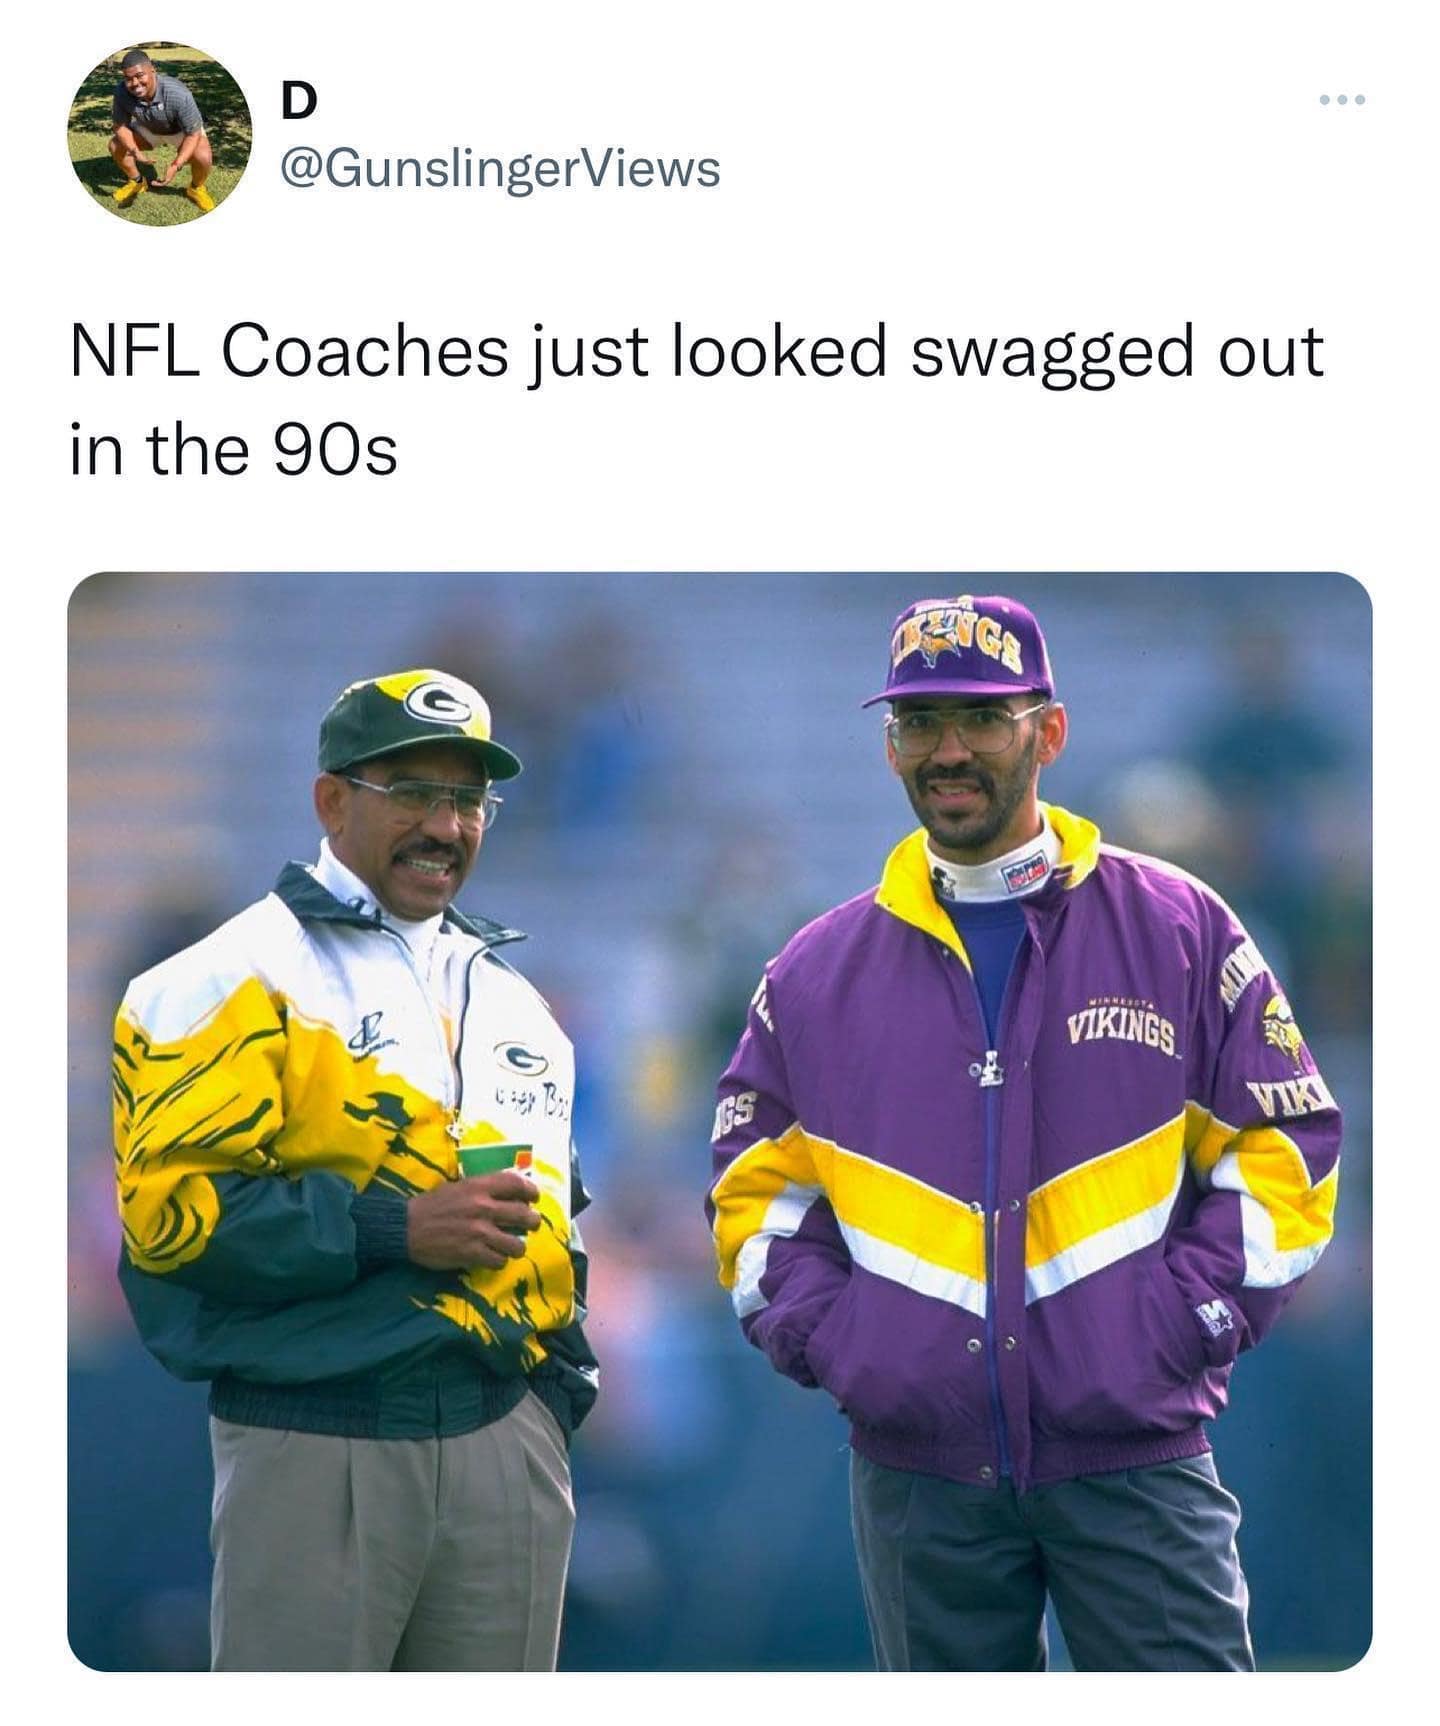Click the VIKINGS wordmark on purple jacket chest
Image resolution: width=1440 pixels, height=1726 pixels.
click(x=1123, y=1030)
